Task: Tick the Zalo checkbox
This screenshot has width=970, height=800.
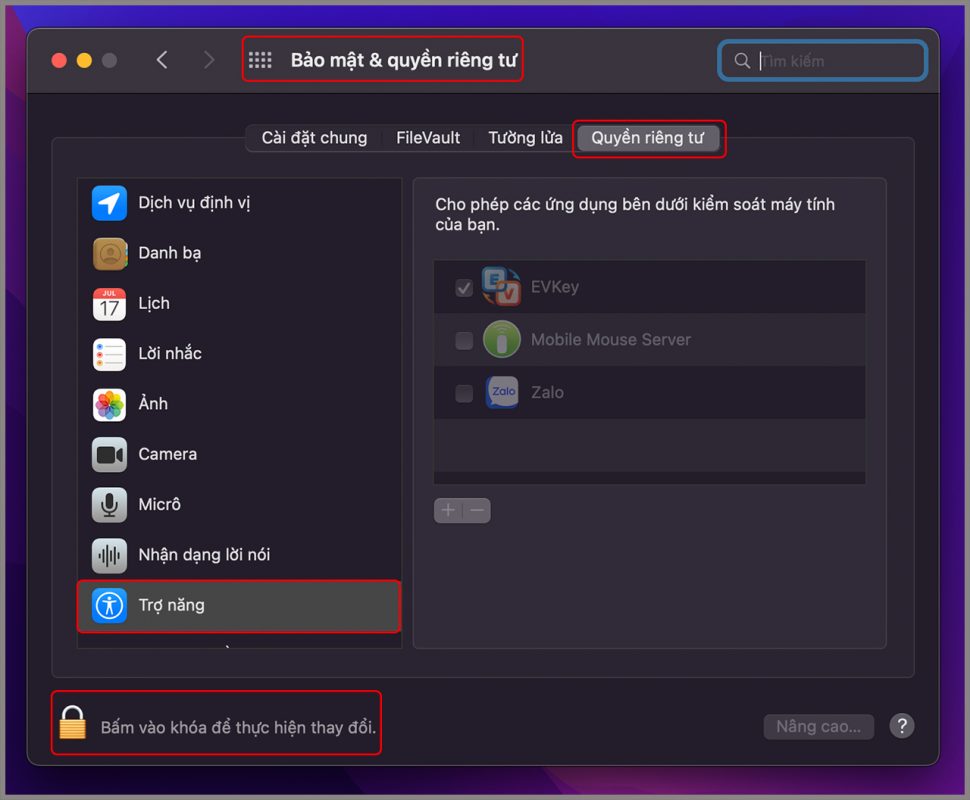Action: pos(464,393)
